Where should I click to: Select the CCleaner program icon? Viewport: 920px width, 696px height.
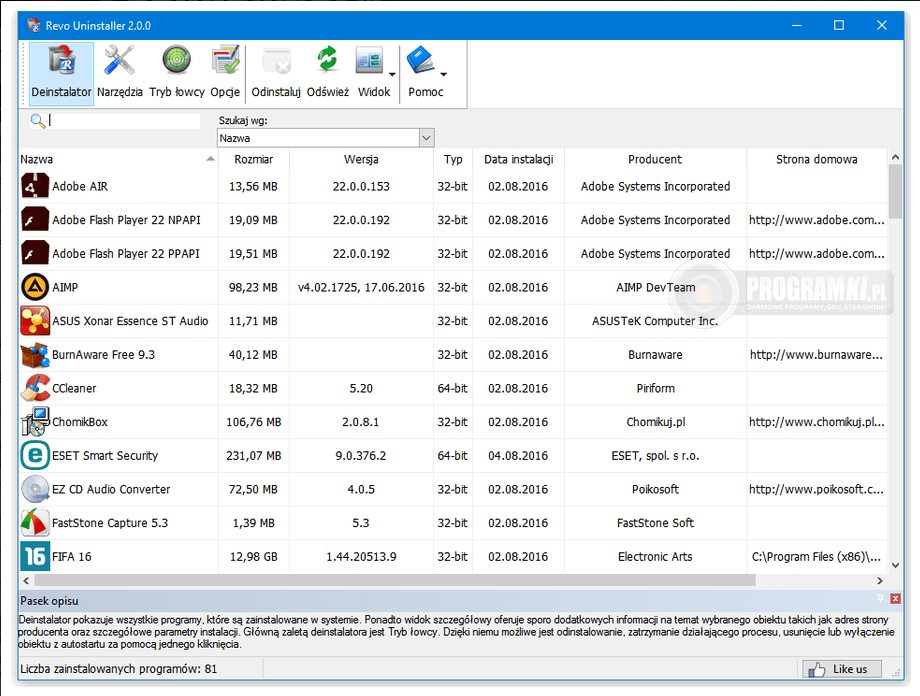pos(35,388)
